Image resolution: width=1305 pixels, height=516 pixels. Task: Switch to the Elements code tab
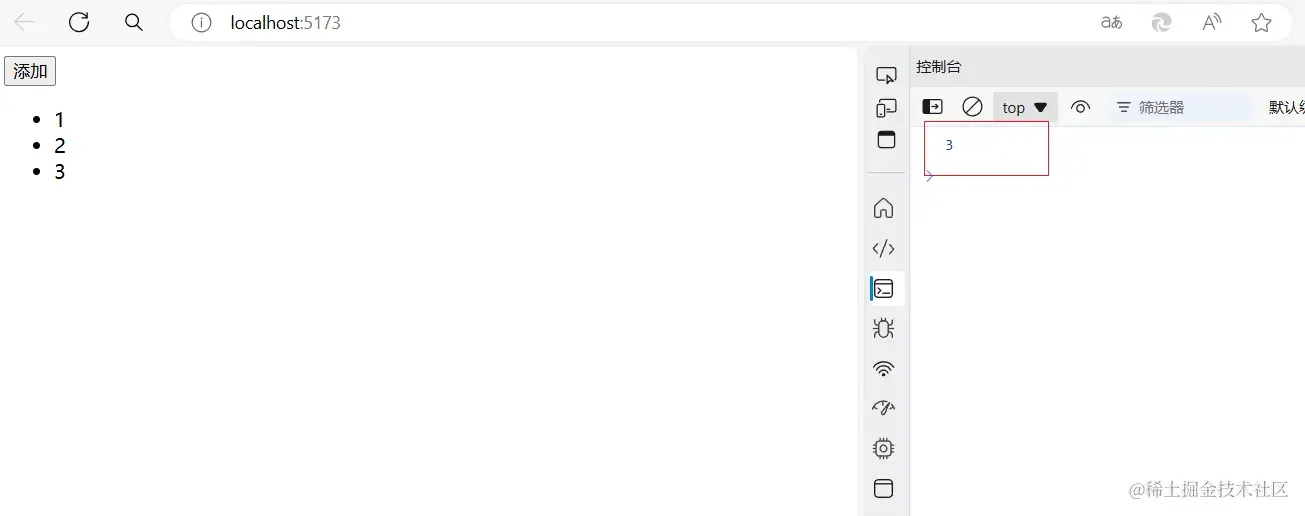[x=883, y=248]
